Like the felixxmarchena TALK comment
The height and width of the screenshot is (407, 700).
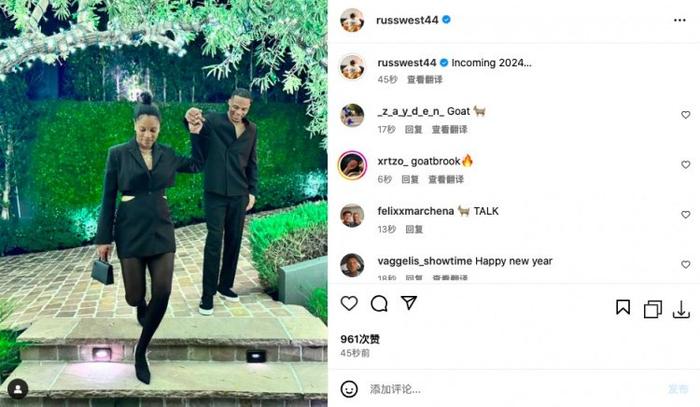coord(686,215)
